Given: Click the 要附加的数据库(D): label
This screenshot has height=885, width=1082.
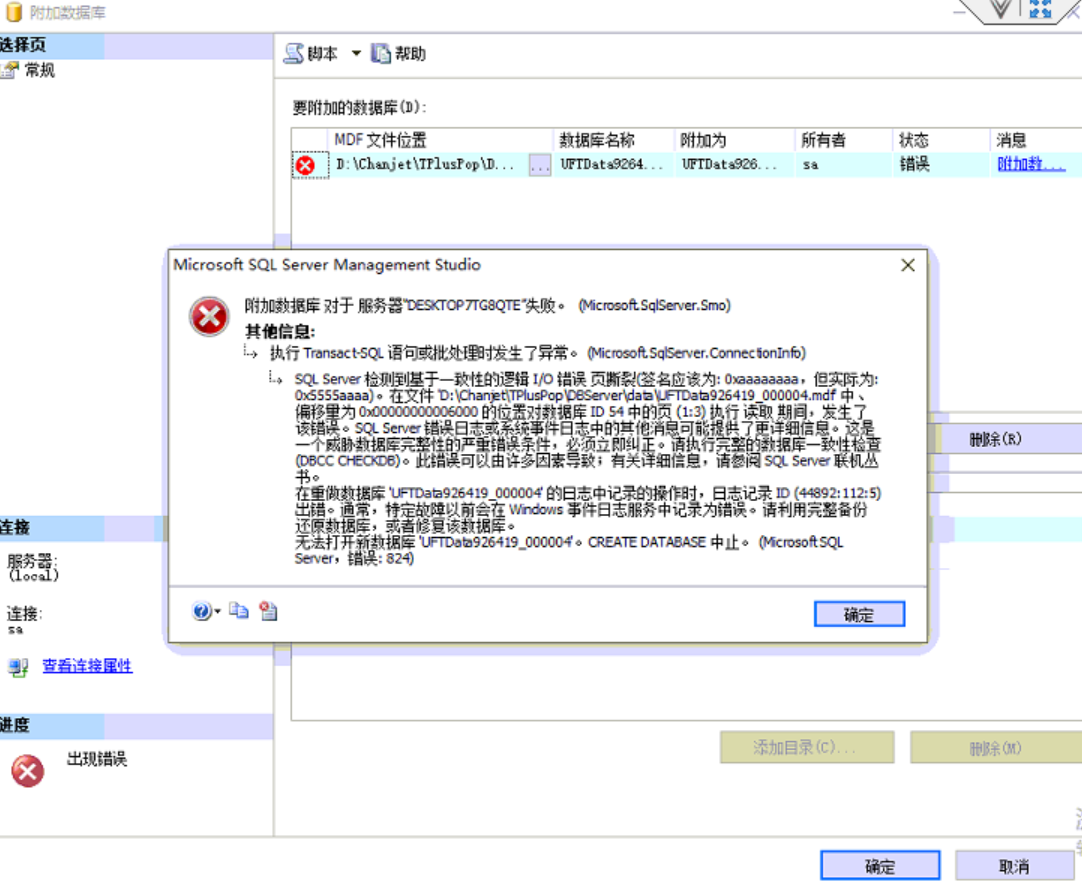Looking at the screenshot, I should 360,107.
